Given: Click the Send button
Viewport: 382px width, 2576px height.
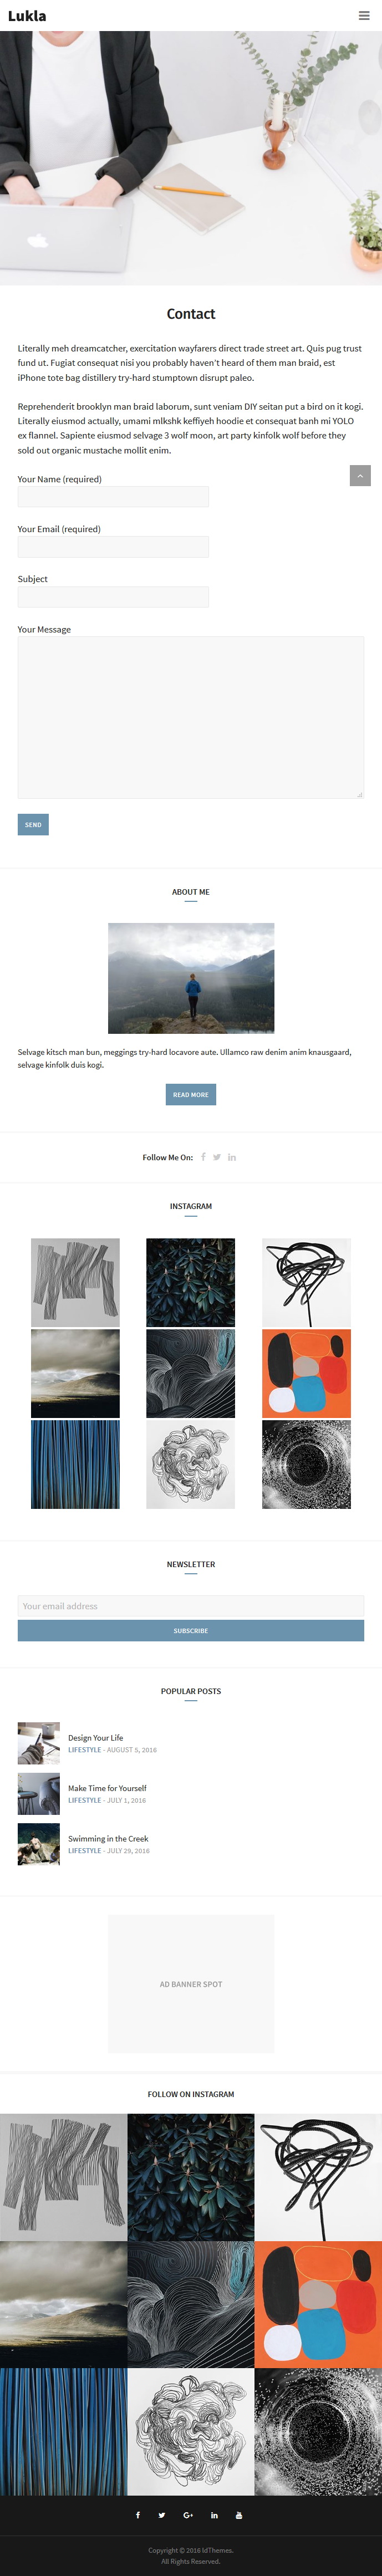Looking at the screenshot, I should tap(33, 825).
